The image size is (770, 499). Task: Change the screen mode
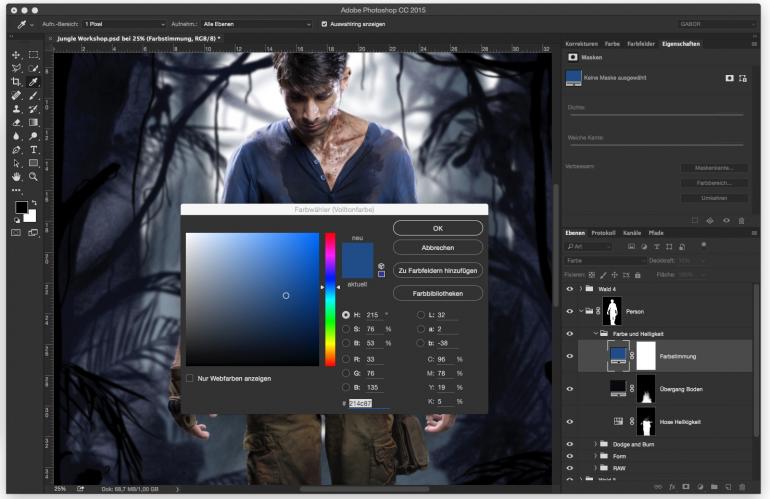point(33,233)
